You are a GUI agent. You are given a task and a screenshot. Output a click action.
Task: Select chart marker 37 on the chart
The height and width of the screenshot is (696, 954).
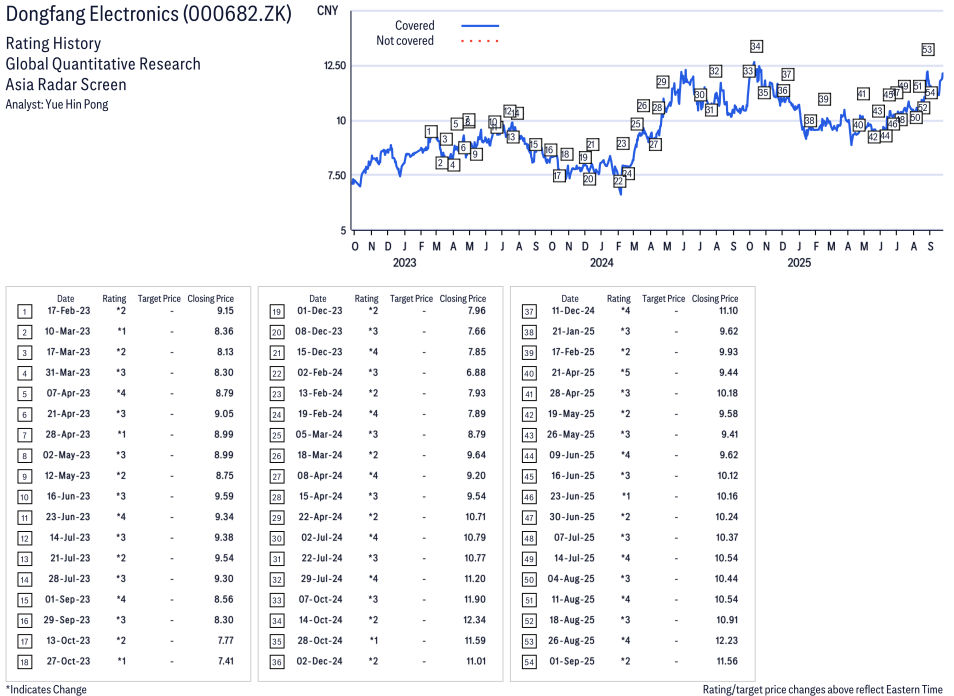787,74
